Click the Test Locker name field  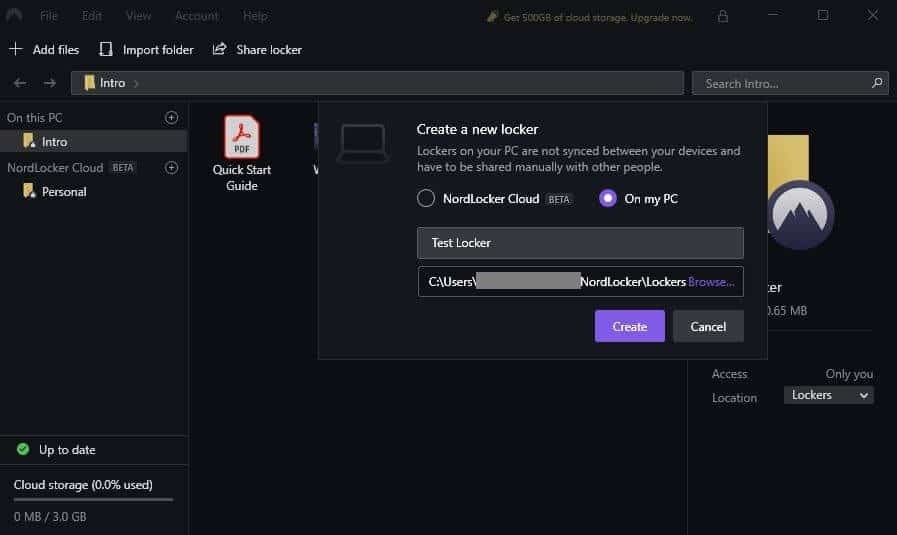[580, 243]
